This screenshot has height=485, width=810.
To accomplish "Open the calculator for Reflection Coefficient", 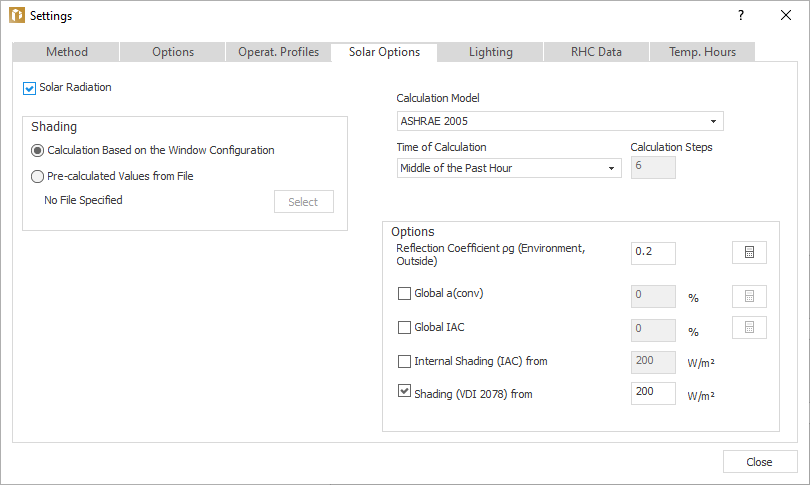I will [749, 253].
